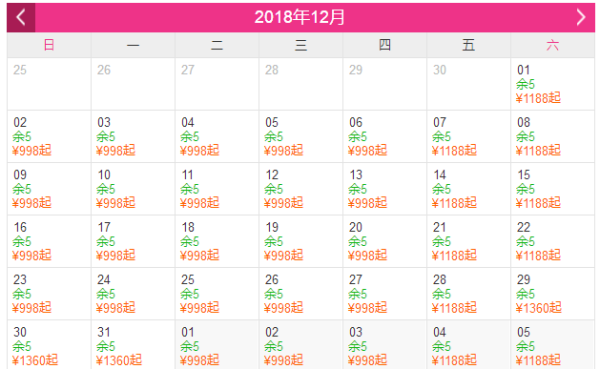Click greyed-out November 27 cell
Image resolution: width=600 pixels, height=369 pixels.
pos(217,84)
